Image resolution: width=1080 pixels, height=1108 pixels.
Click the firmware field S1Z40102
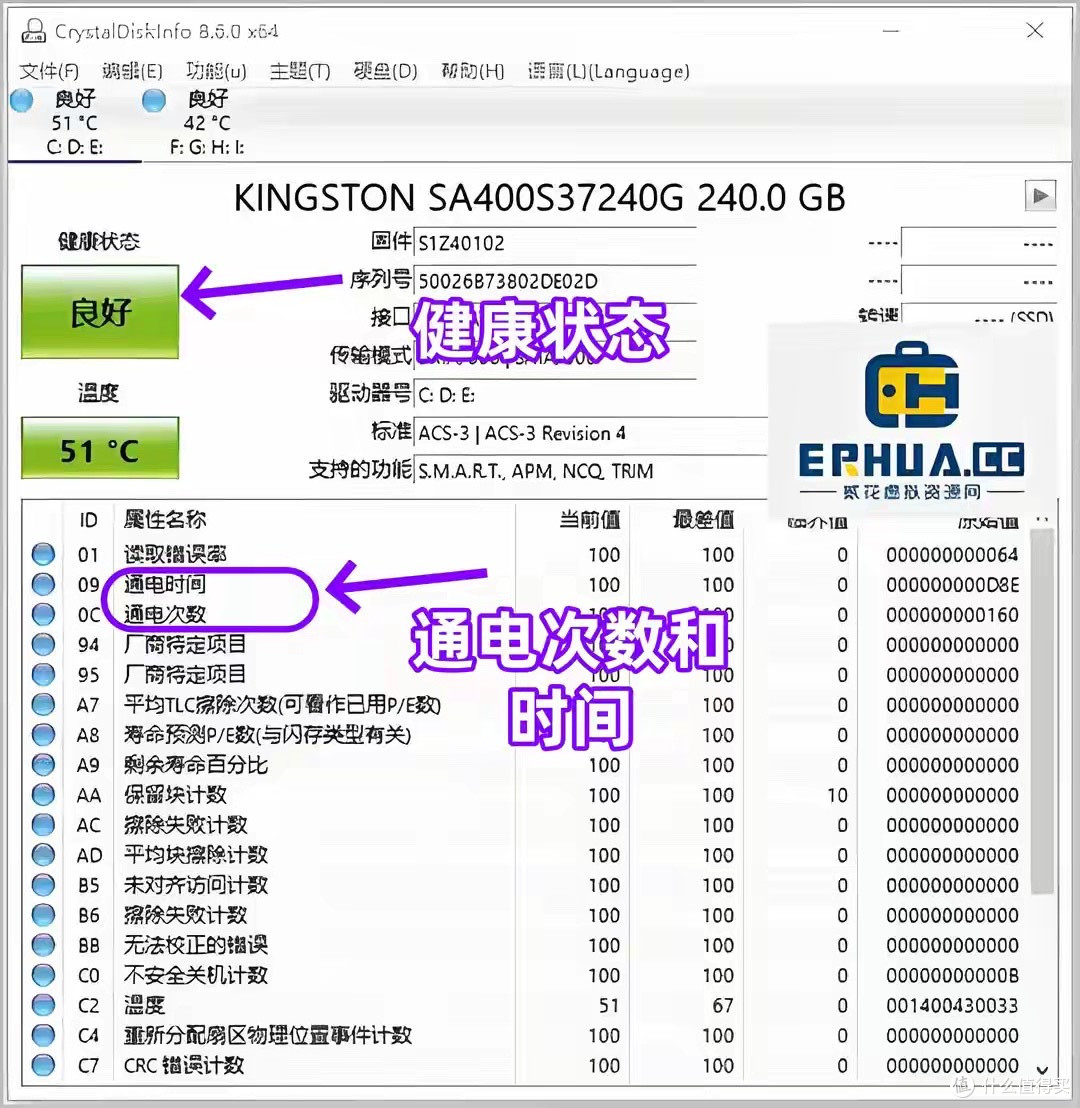point(555,243)
